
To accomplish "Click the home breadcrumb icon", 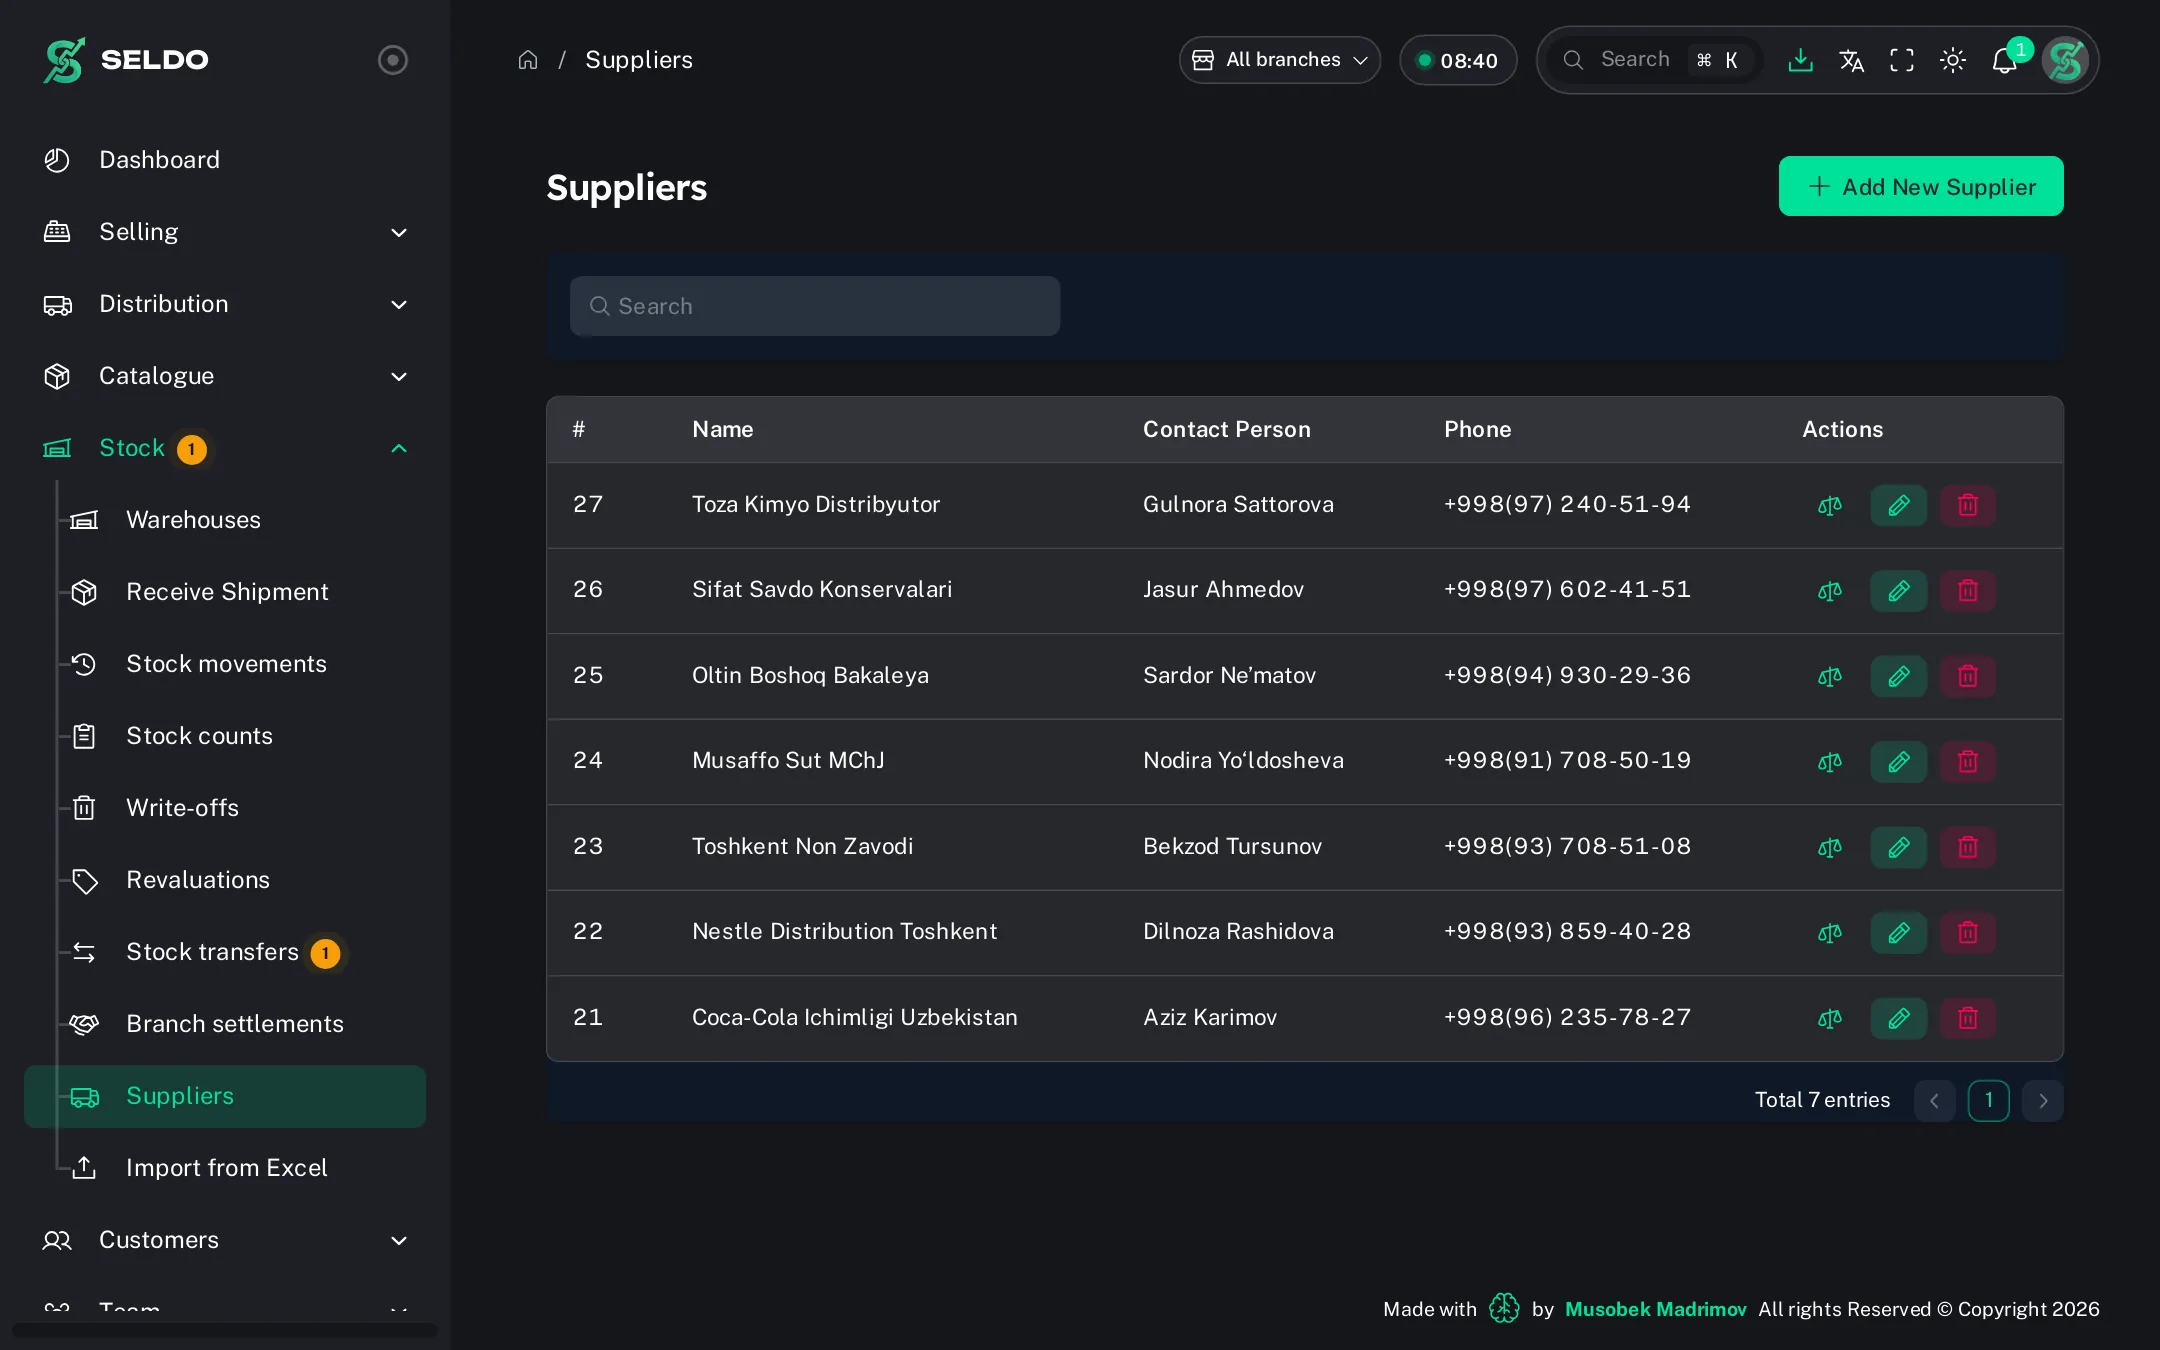I will [x=528, y=60].
